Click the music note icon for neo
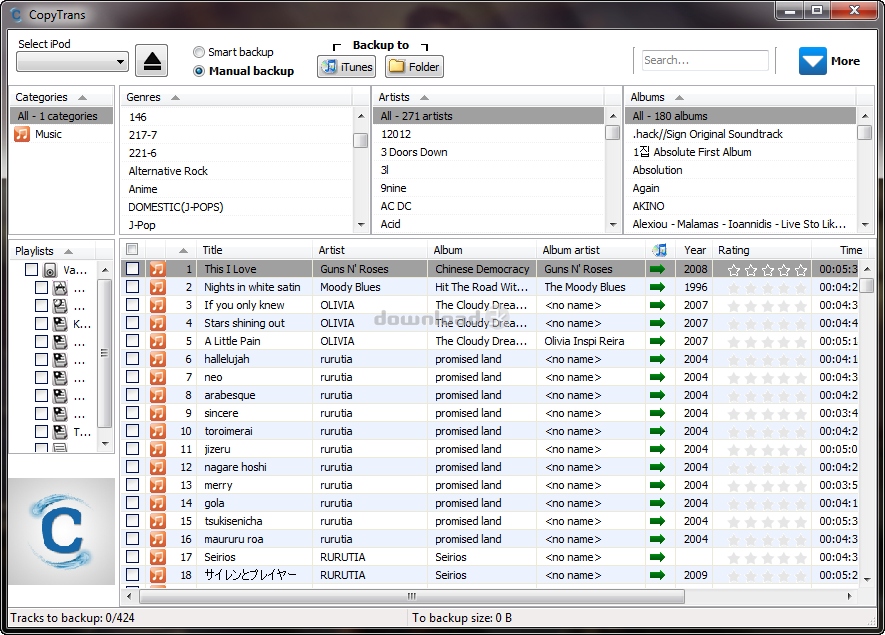This screenshot has width=885, height=635. click(x=157, y=377)
